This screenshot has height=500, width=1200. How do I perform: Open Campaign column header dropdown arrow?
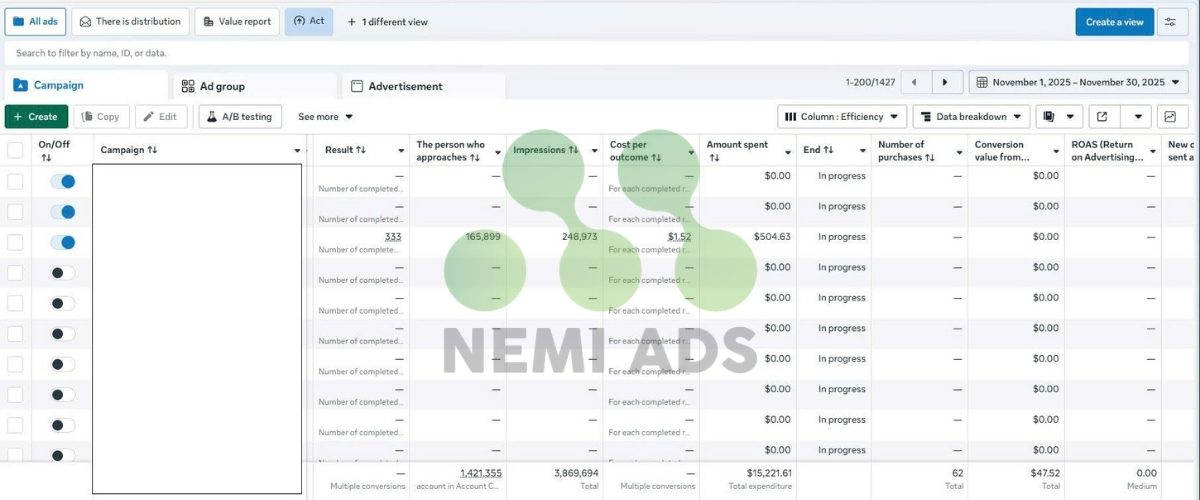(297, 151)
